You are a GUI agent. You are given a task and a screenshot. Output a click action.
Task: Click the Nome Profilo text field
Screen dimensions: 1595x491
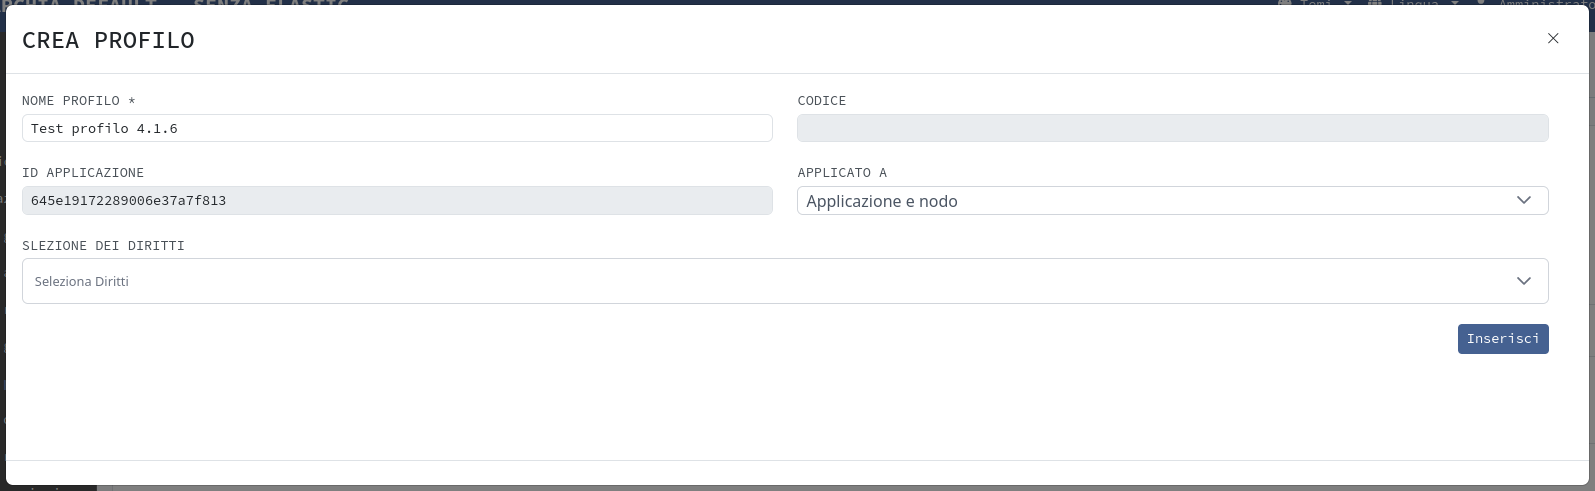397,128
